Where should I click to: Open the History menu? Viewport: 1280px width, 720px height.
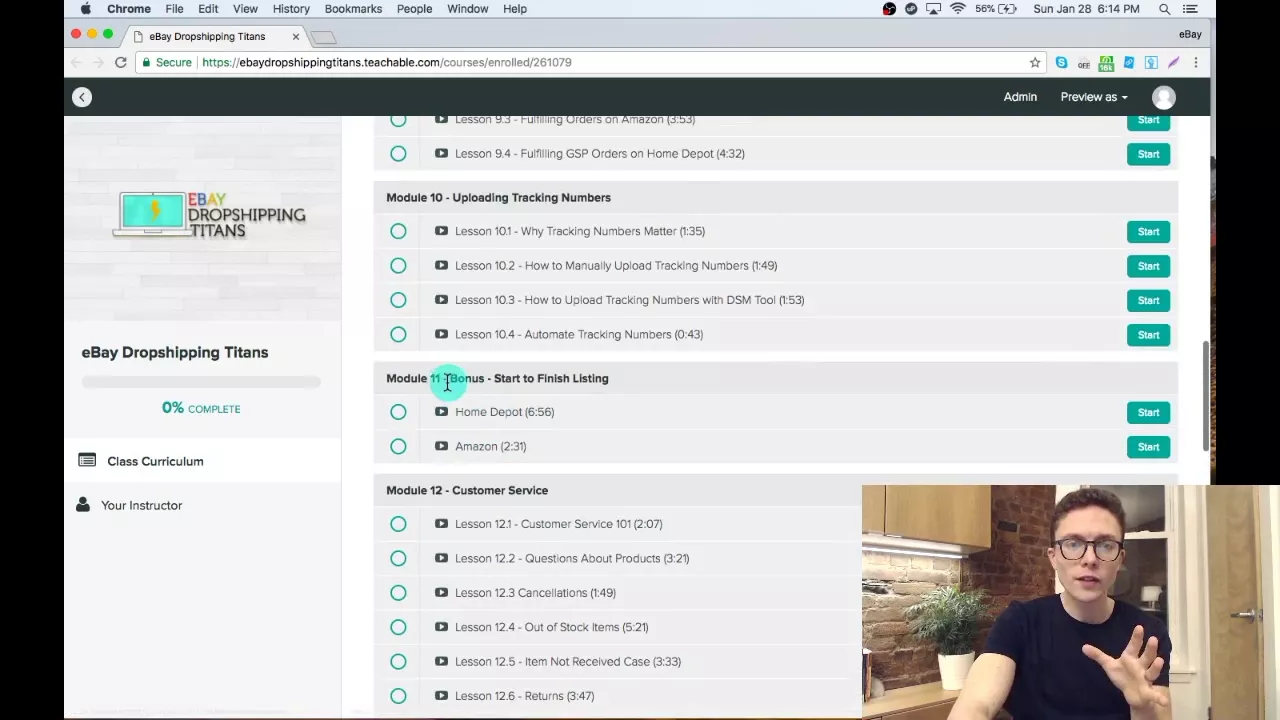click(x=291, y=9)
